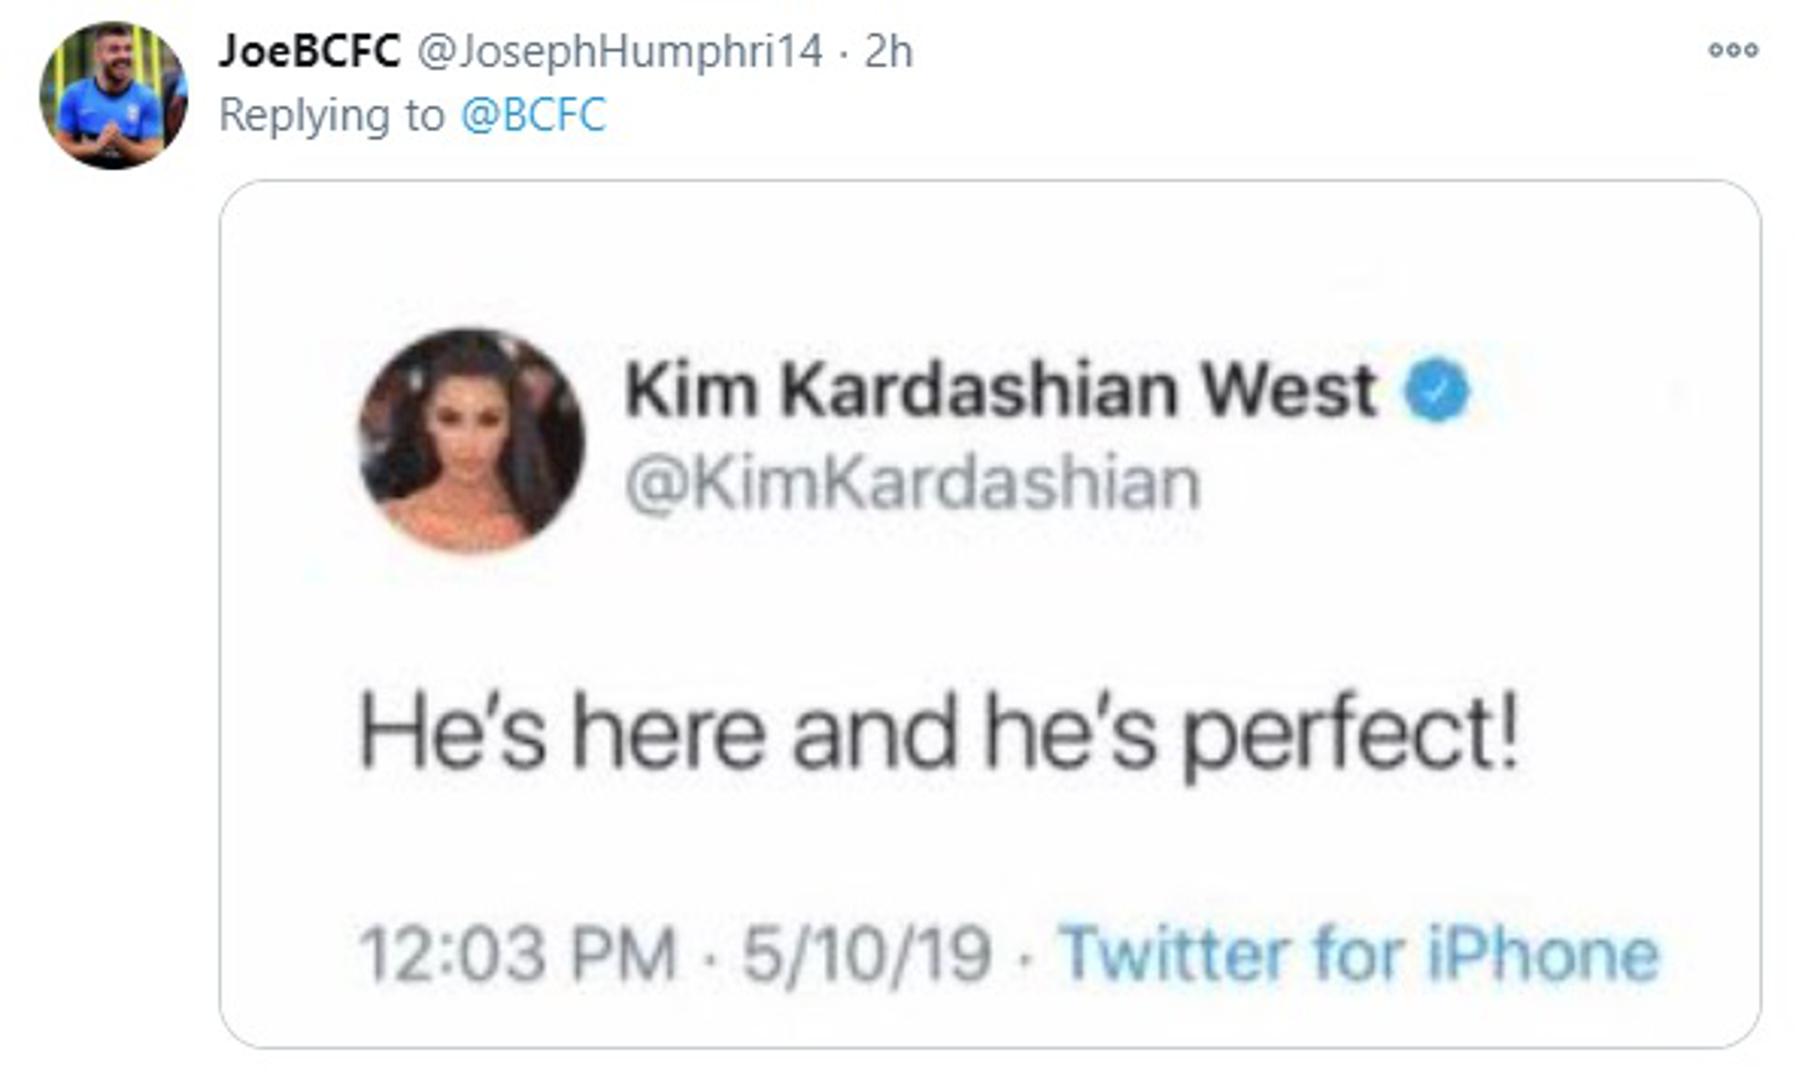1802x1080 pixels.
Task: Click the Twitter for iPhone source link
Action: [x=1359, y=953]
